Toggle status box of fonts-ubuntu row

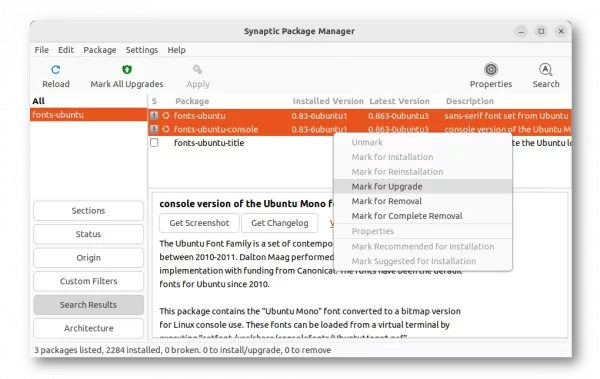(x=154, y=116)
